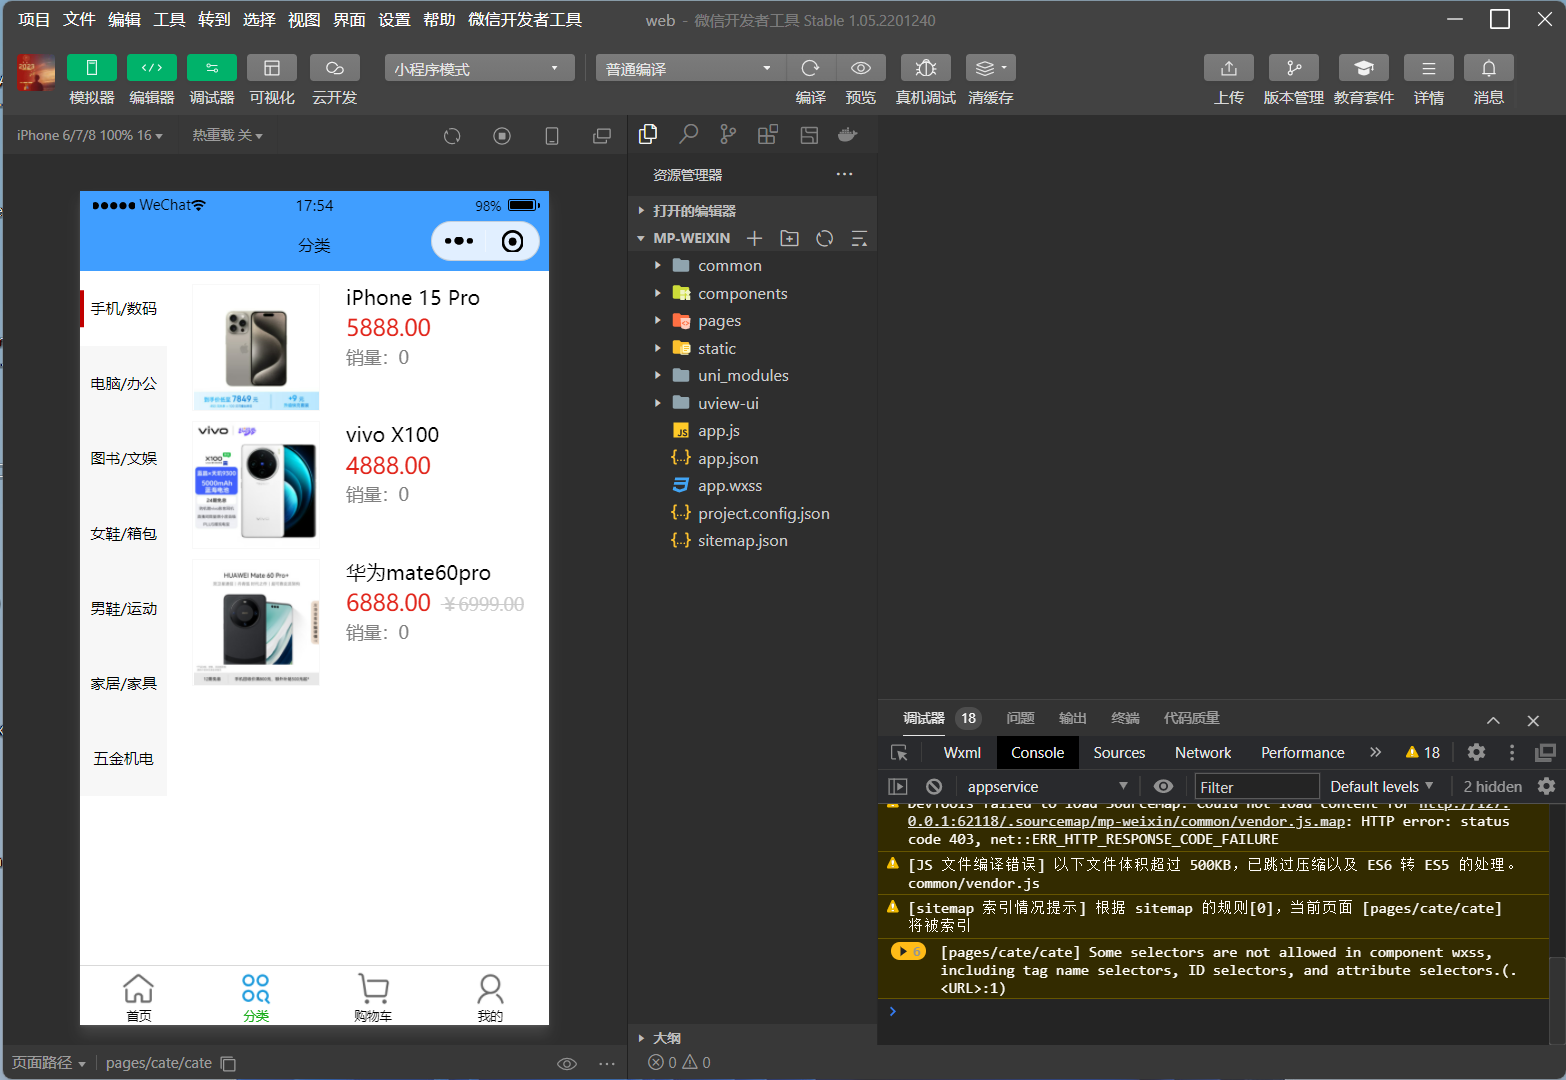Copy the page path pages/cate/cate icon
This screenshot has height=1080, width=1566.
[x=228, y=1064]
